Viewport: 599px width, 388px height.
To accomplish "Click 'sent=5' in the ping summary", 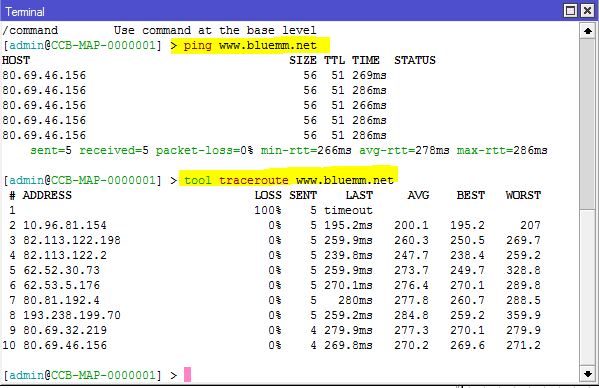I will coord(51,150).
